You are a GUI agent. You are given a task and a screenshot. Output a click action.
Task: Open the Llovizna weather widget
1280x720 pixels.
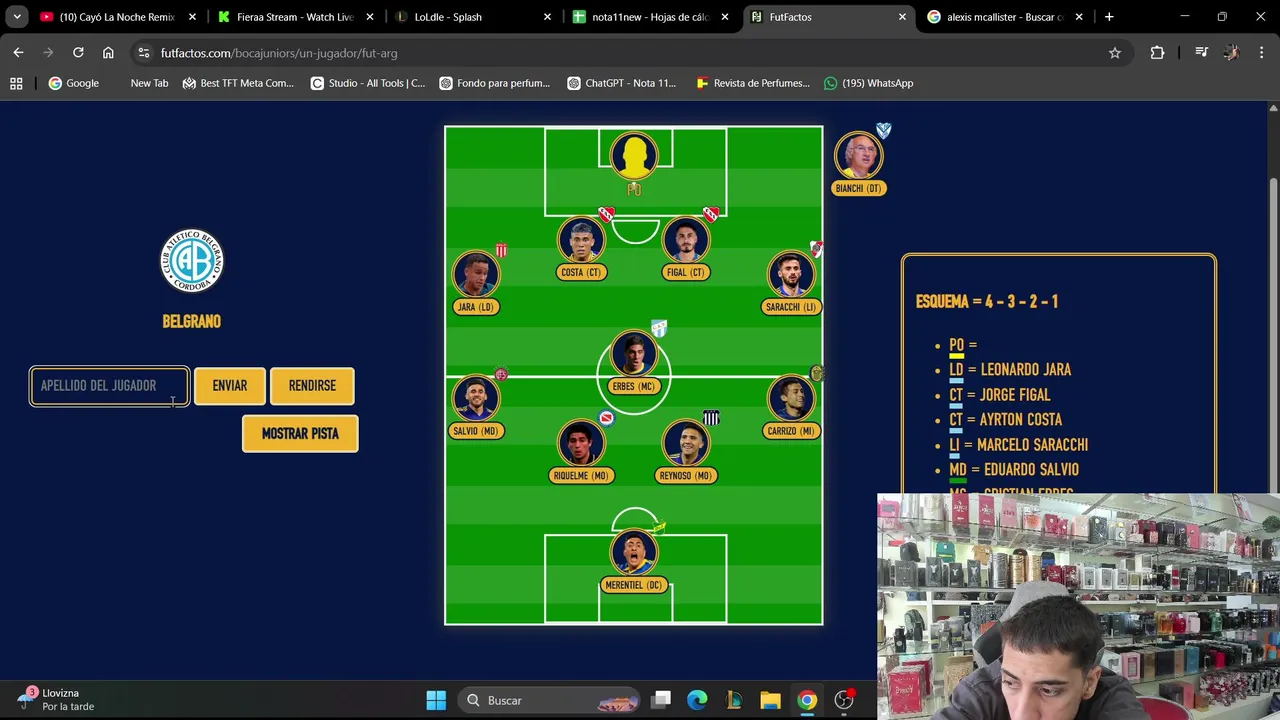click(x=58, y=700)
